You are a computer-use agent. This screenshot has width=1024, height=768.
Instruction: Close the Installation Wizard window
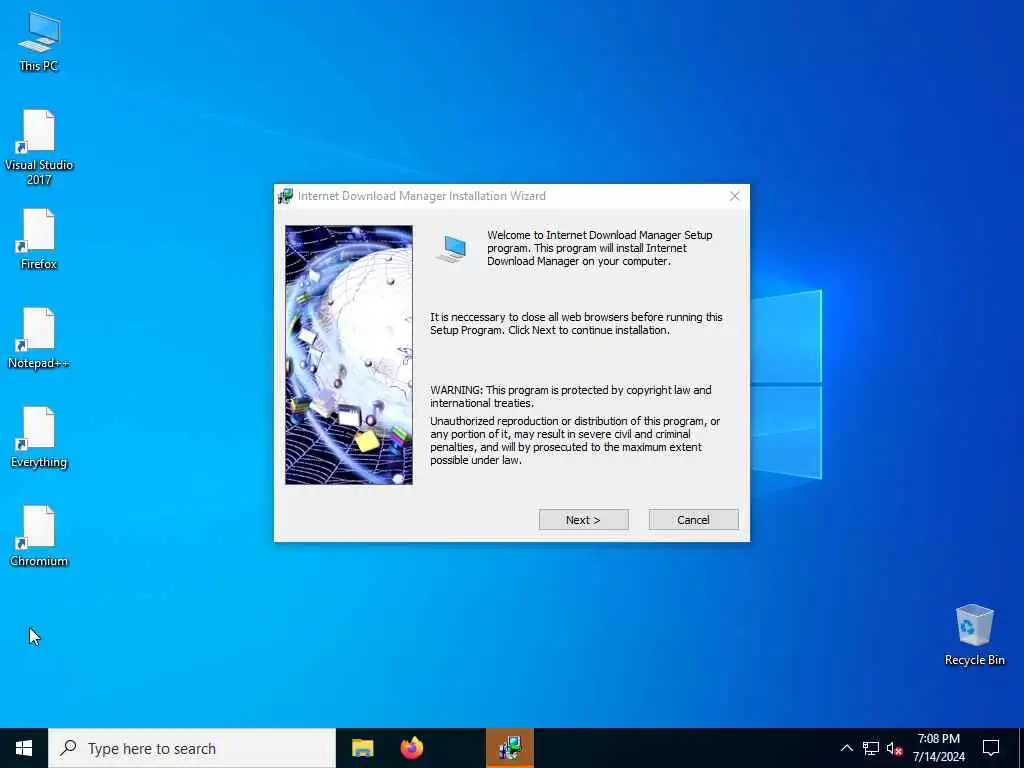tap(735, 196)
